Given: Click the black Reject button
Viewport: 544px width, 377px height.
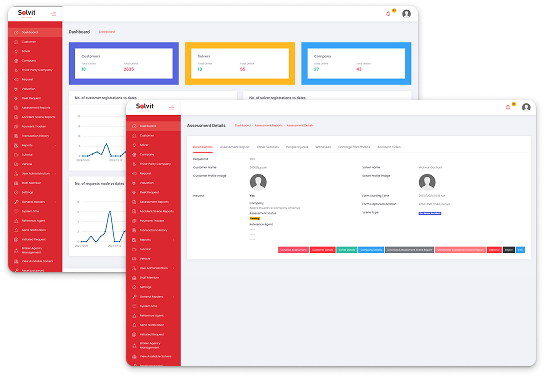Looking at the screenshot, I should [x=509, y=250].
